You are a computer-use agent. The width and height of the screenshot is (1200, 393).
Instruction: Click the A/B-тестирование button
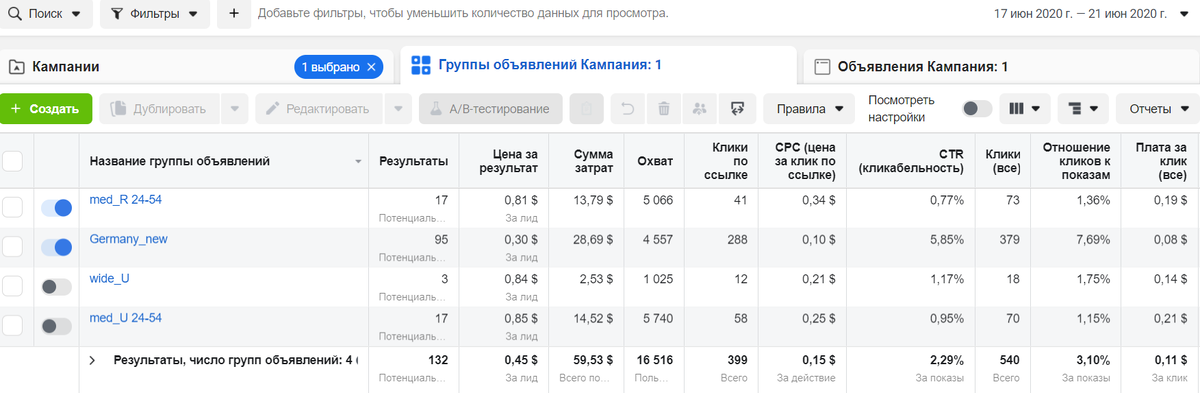(491, 108)
